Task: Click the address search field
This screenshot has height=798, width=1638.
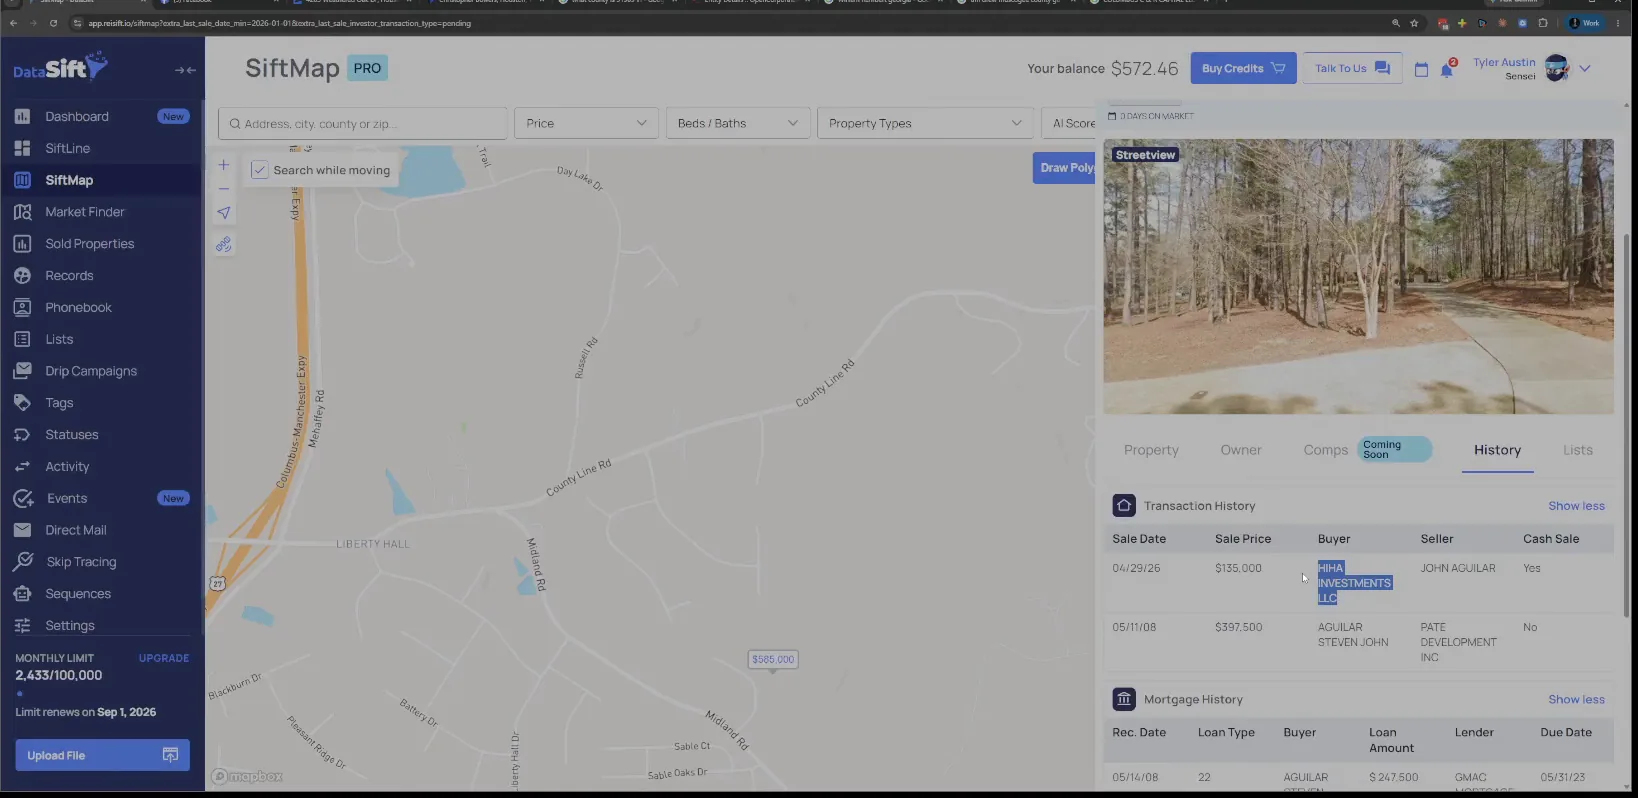Action: point(362,123)
